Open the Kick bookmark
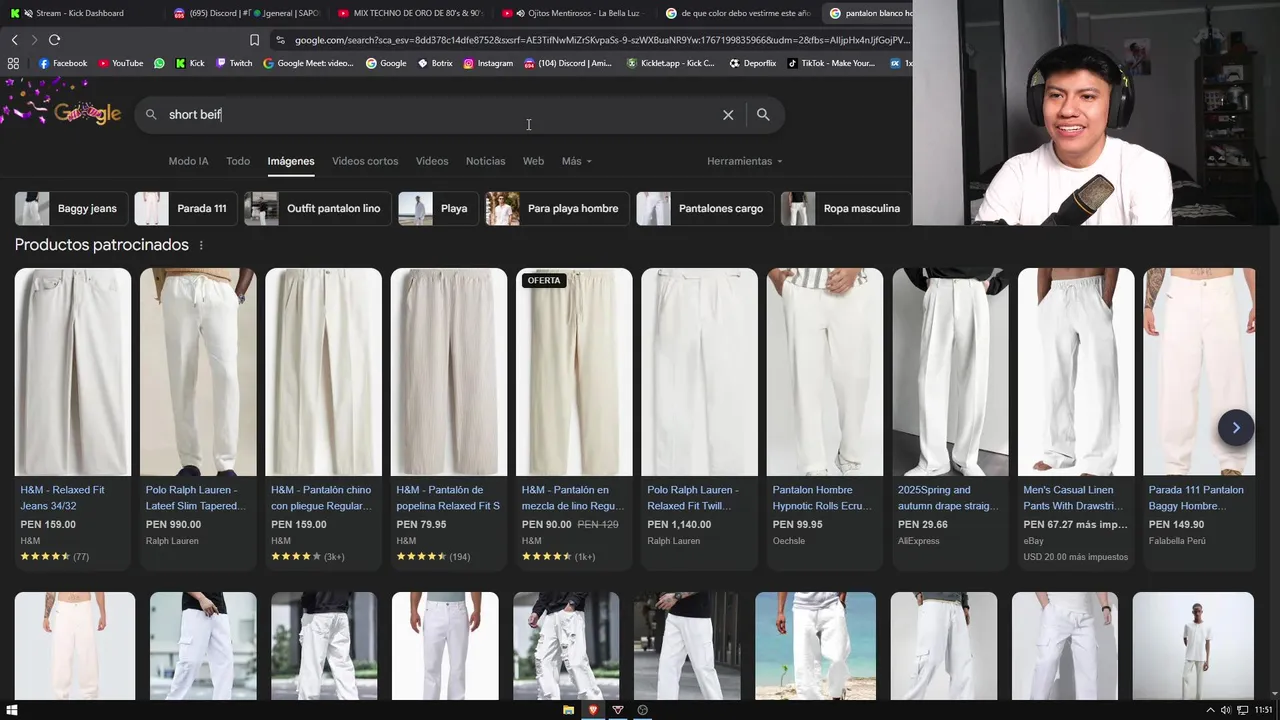Screen dimensions: 1280x720 pyautogui.click(x=190, y=63)
